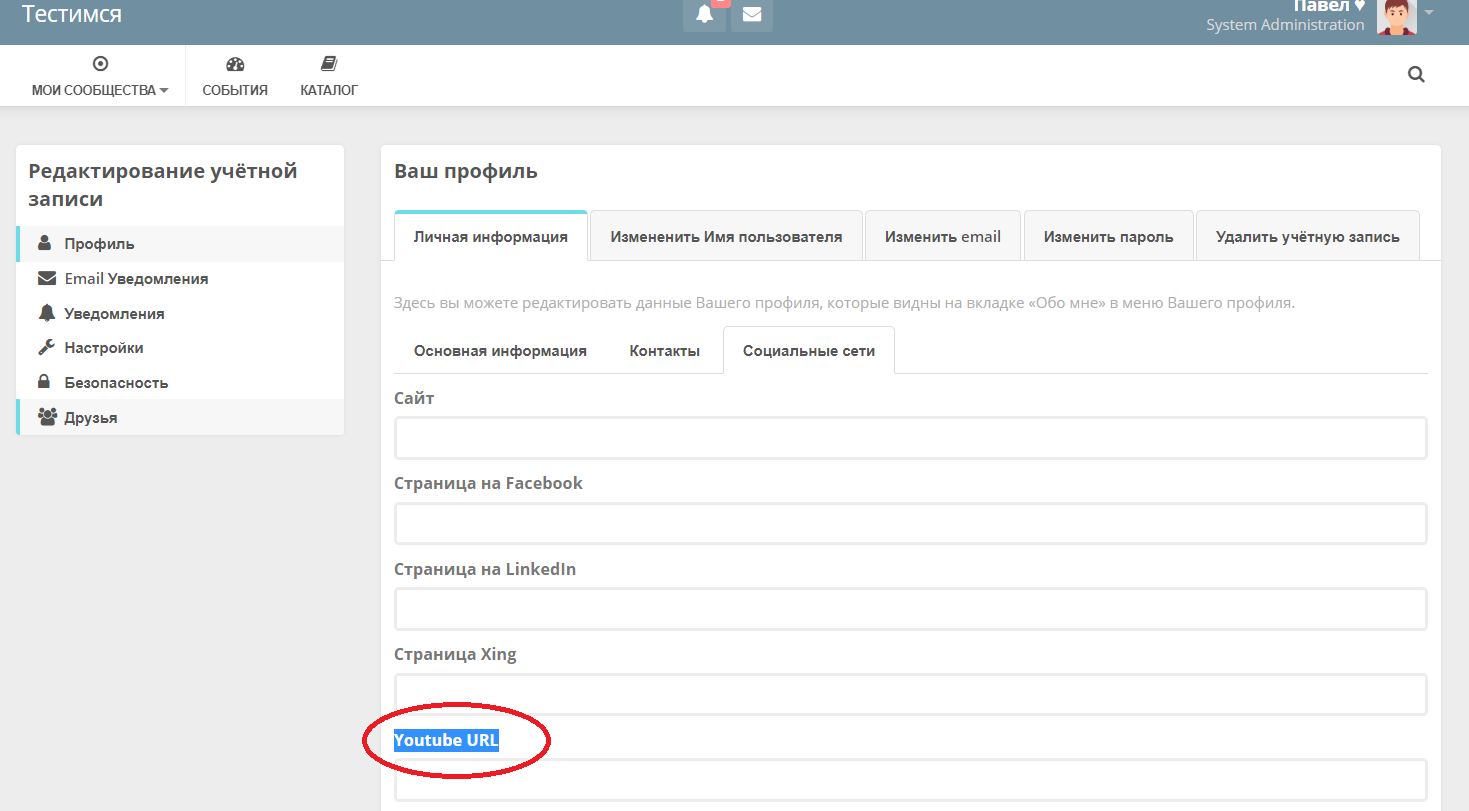Open the Удалить учётную запись tab
Image resolution: width=1469 pixels, height=811 pixels.
tap(1308, 237)
